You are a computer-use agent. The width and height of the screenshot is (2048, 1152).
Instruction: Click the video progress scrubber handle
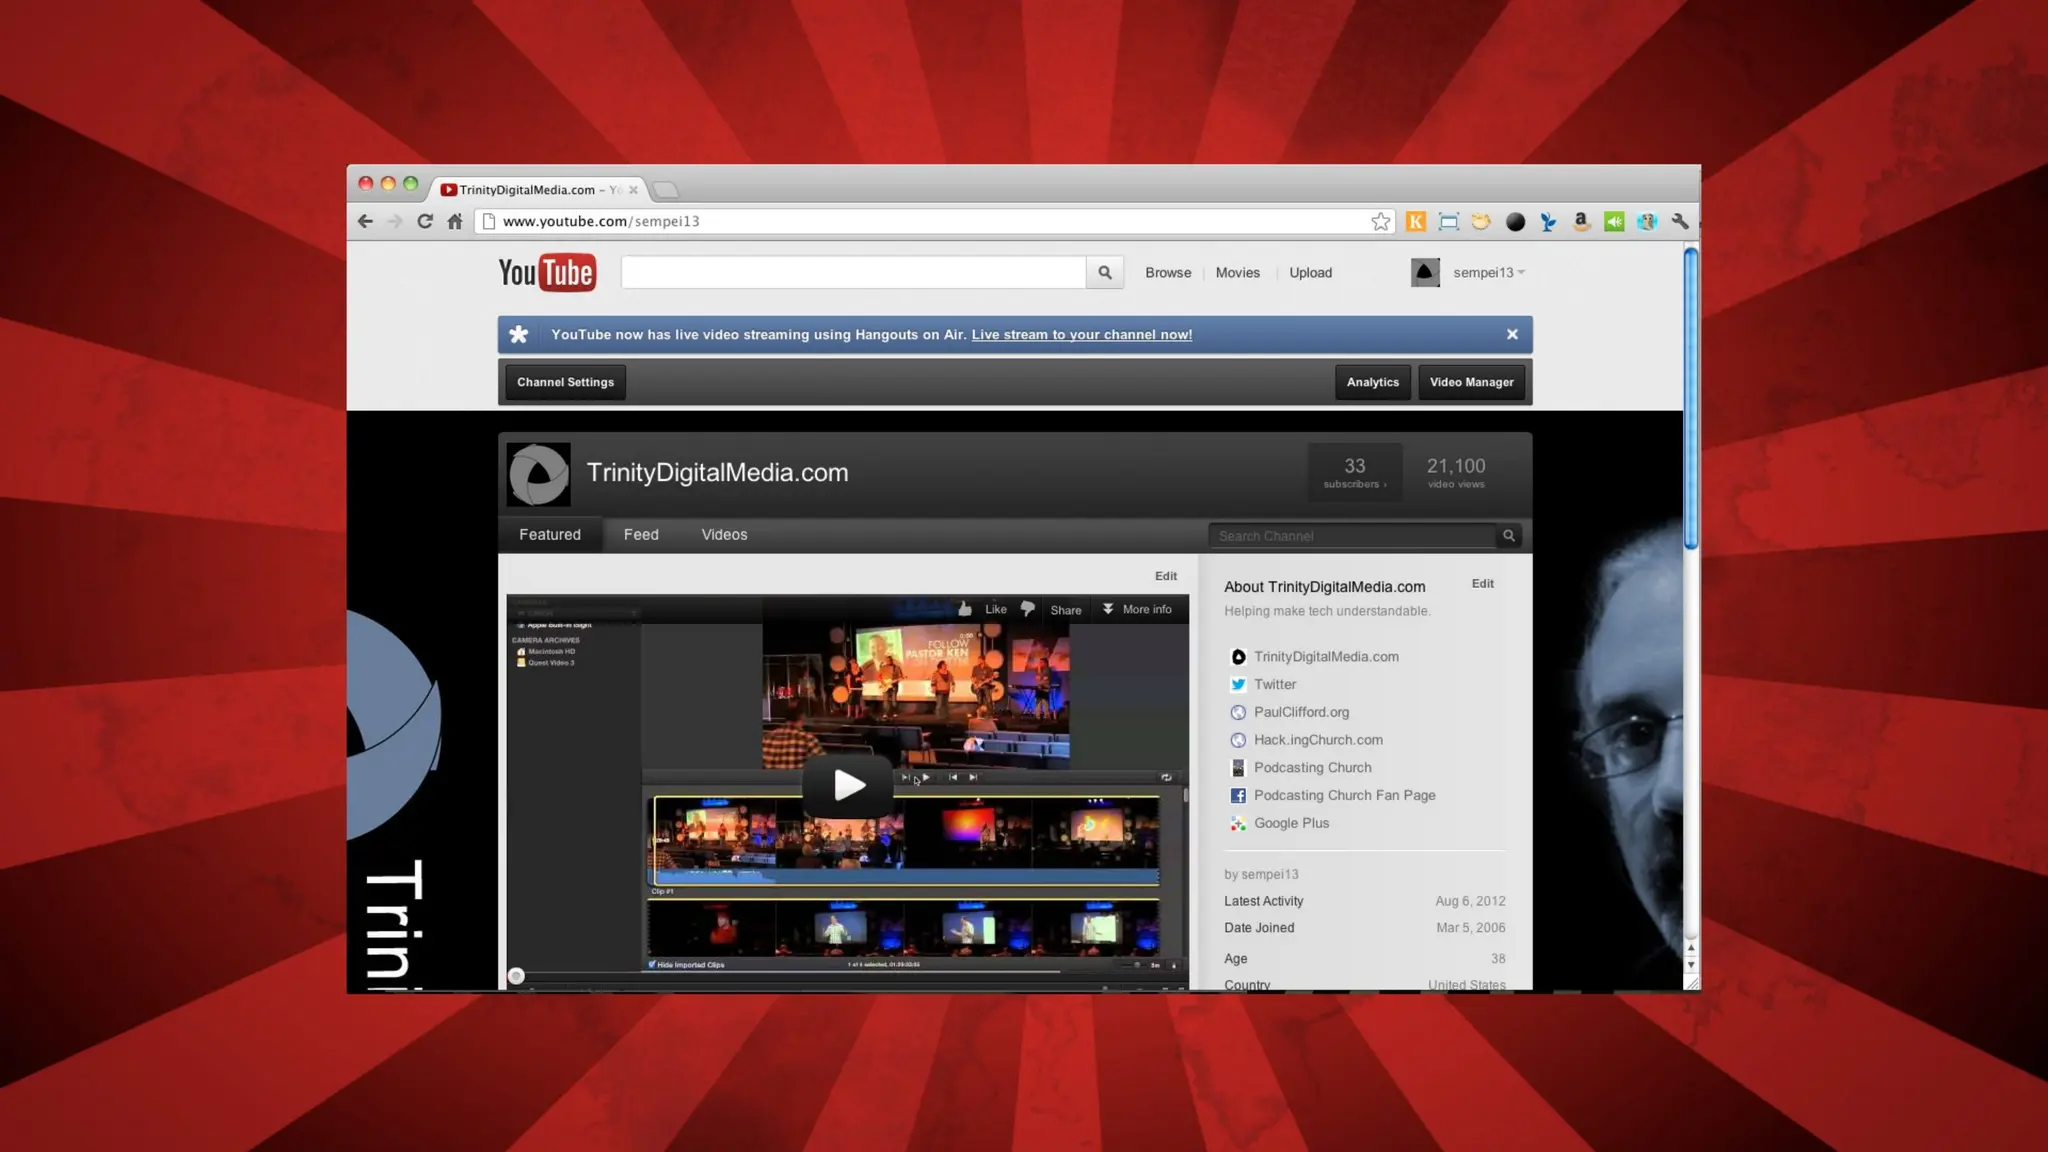pyautogui.click(x=516, y=976)
